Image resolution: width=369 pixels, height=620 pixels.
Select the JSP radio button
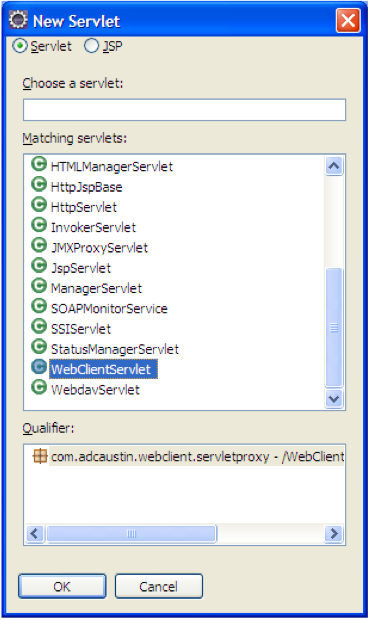(x=91, y=46)
